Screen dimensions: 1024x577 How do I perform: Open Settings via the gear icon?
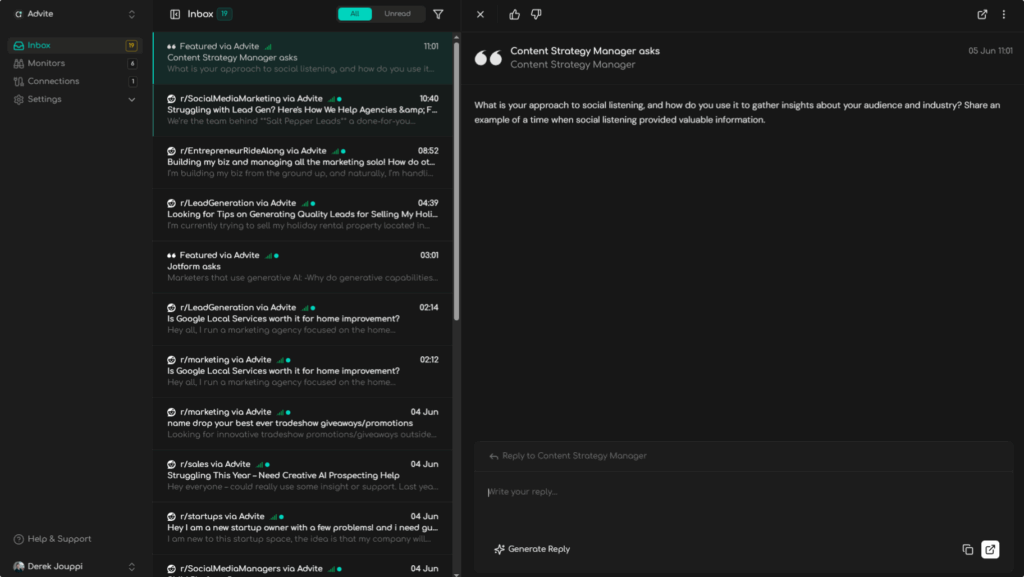point(18,99)
